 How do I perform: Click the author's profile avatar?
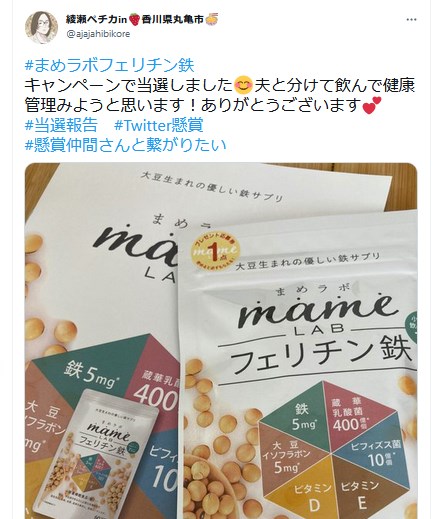(41, 27)
